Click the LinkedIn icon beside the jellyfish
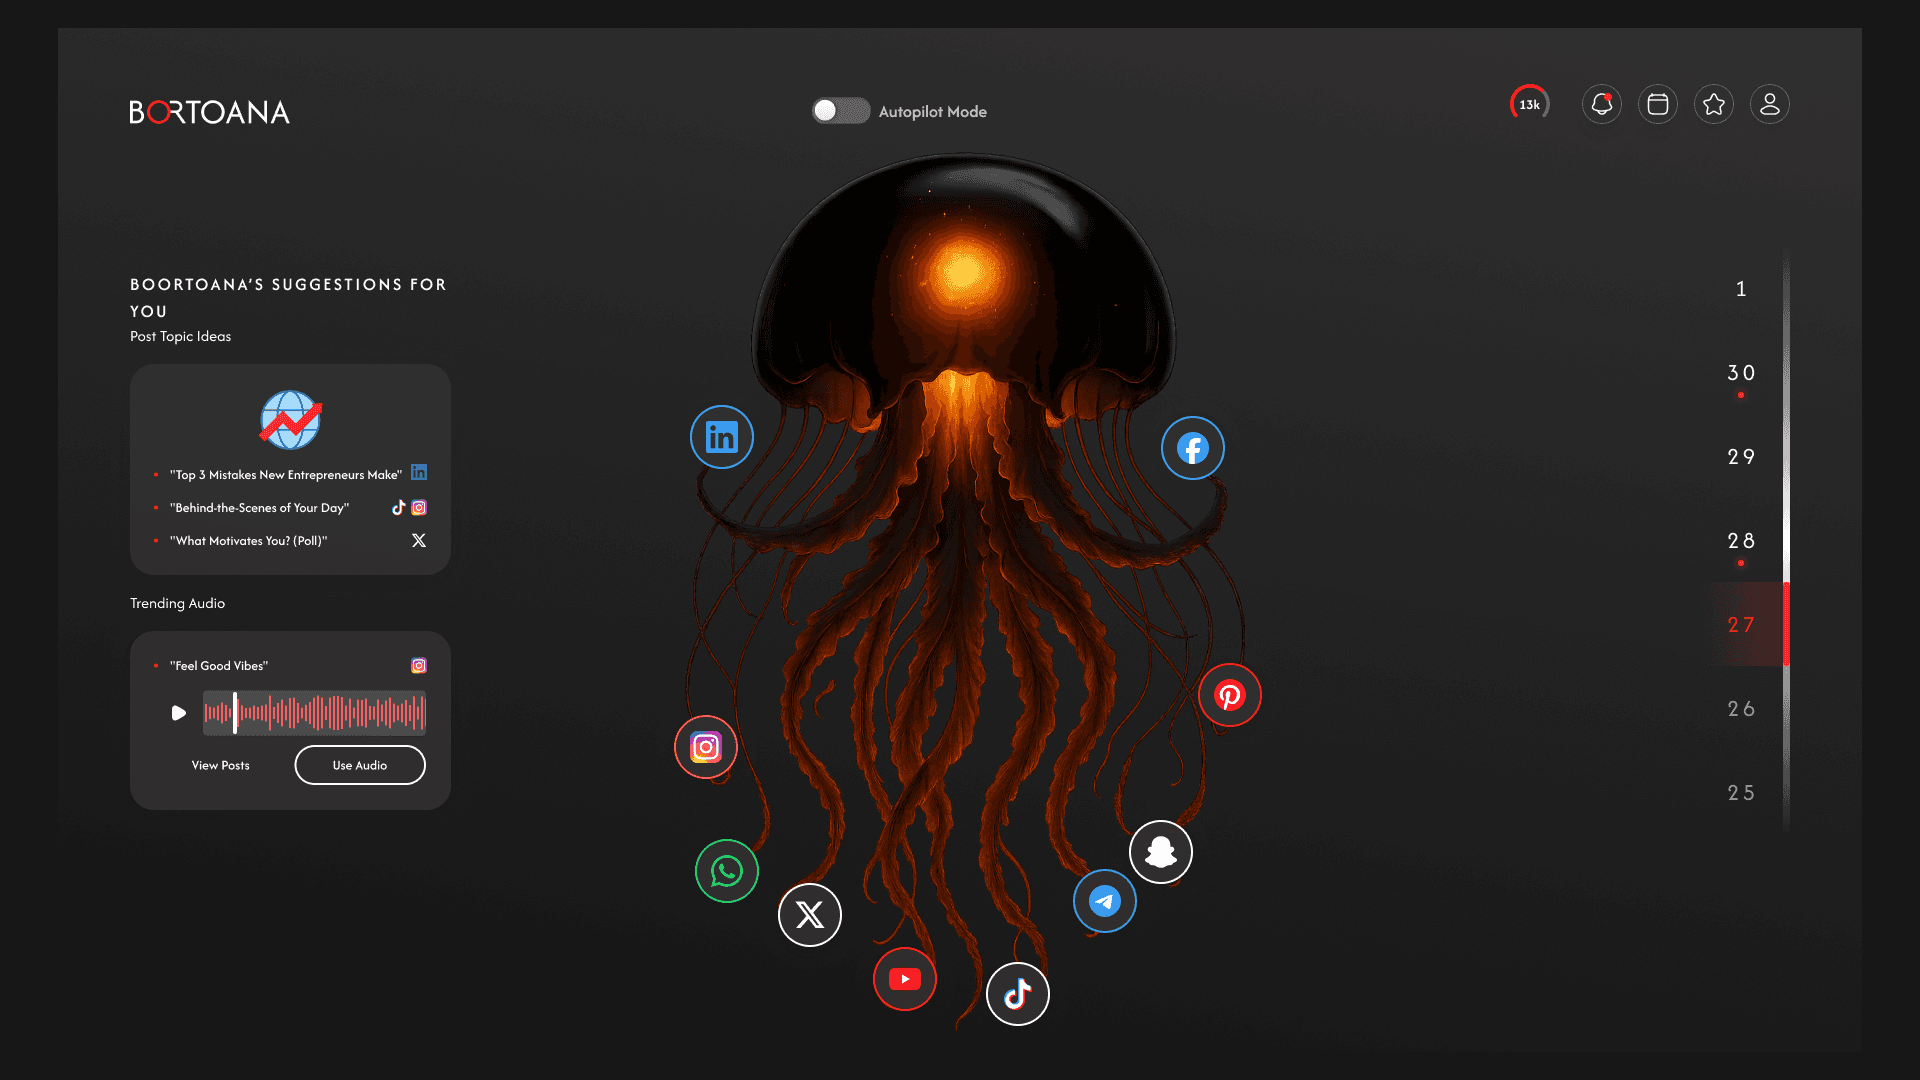This screenshot has height=1080, width=1920. (721, 437)
